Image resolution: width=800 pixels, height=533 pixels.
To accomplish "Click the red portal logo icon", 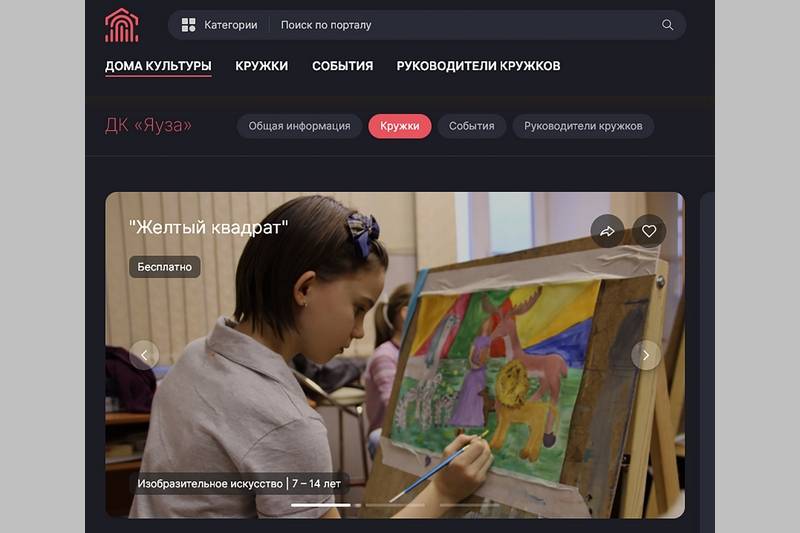I will click(x=121, y=25).
